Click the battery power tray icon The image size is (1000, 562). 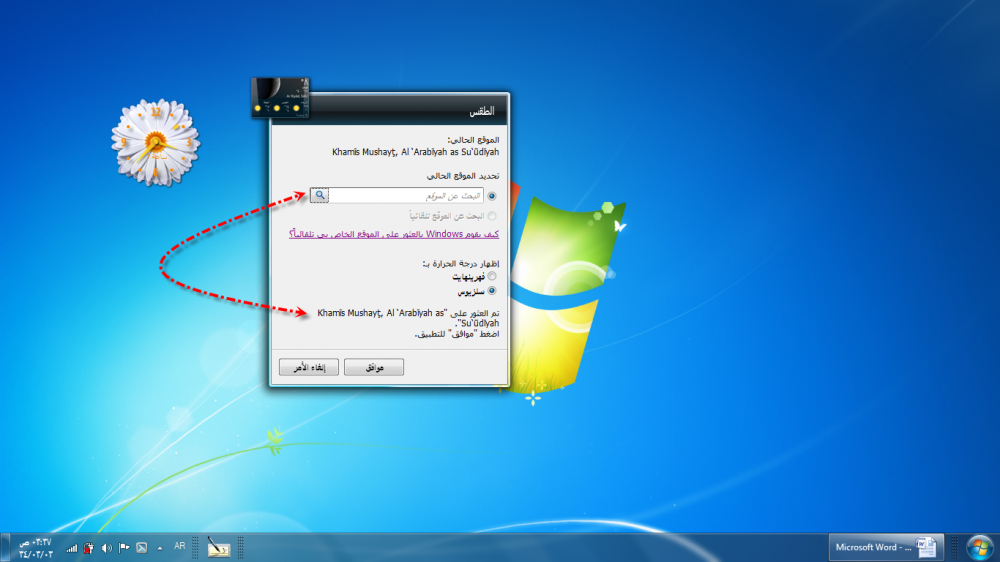(89, 548)
